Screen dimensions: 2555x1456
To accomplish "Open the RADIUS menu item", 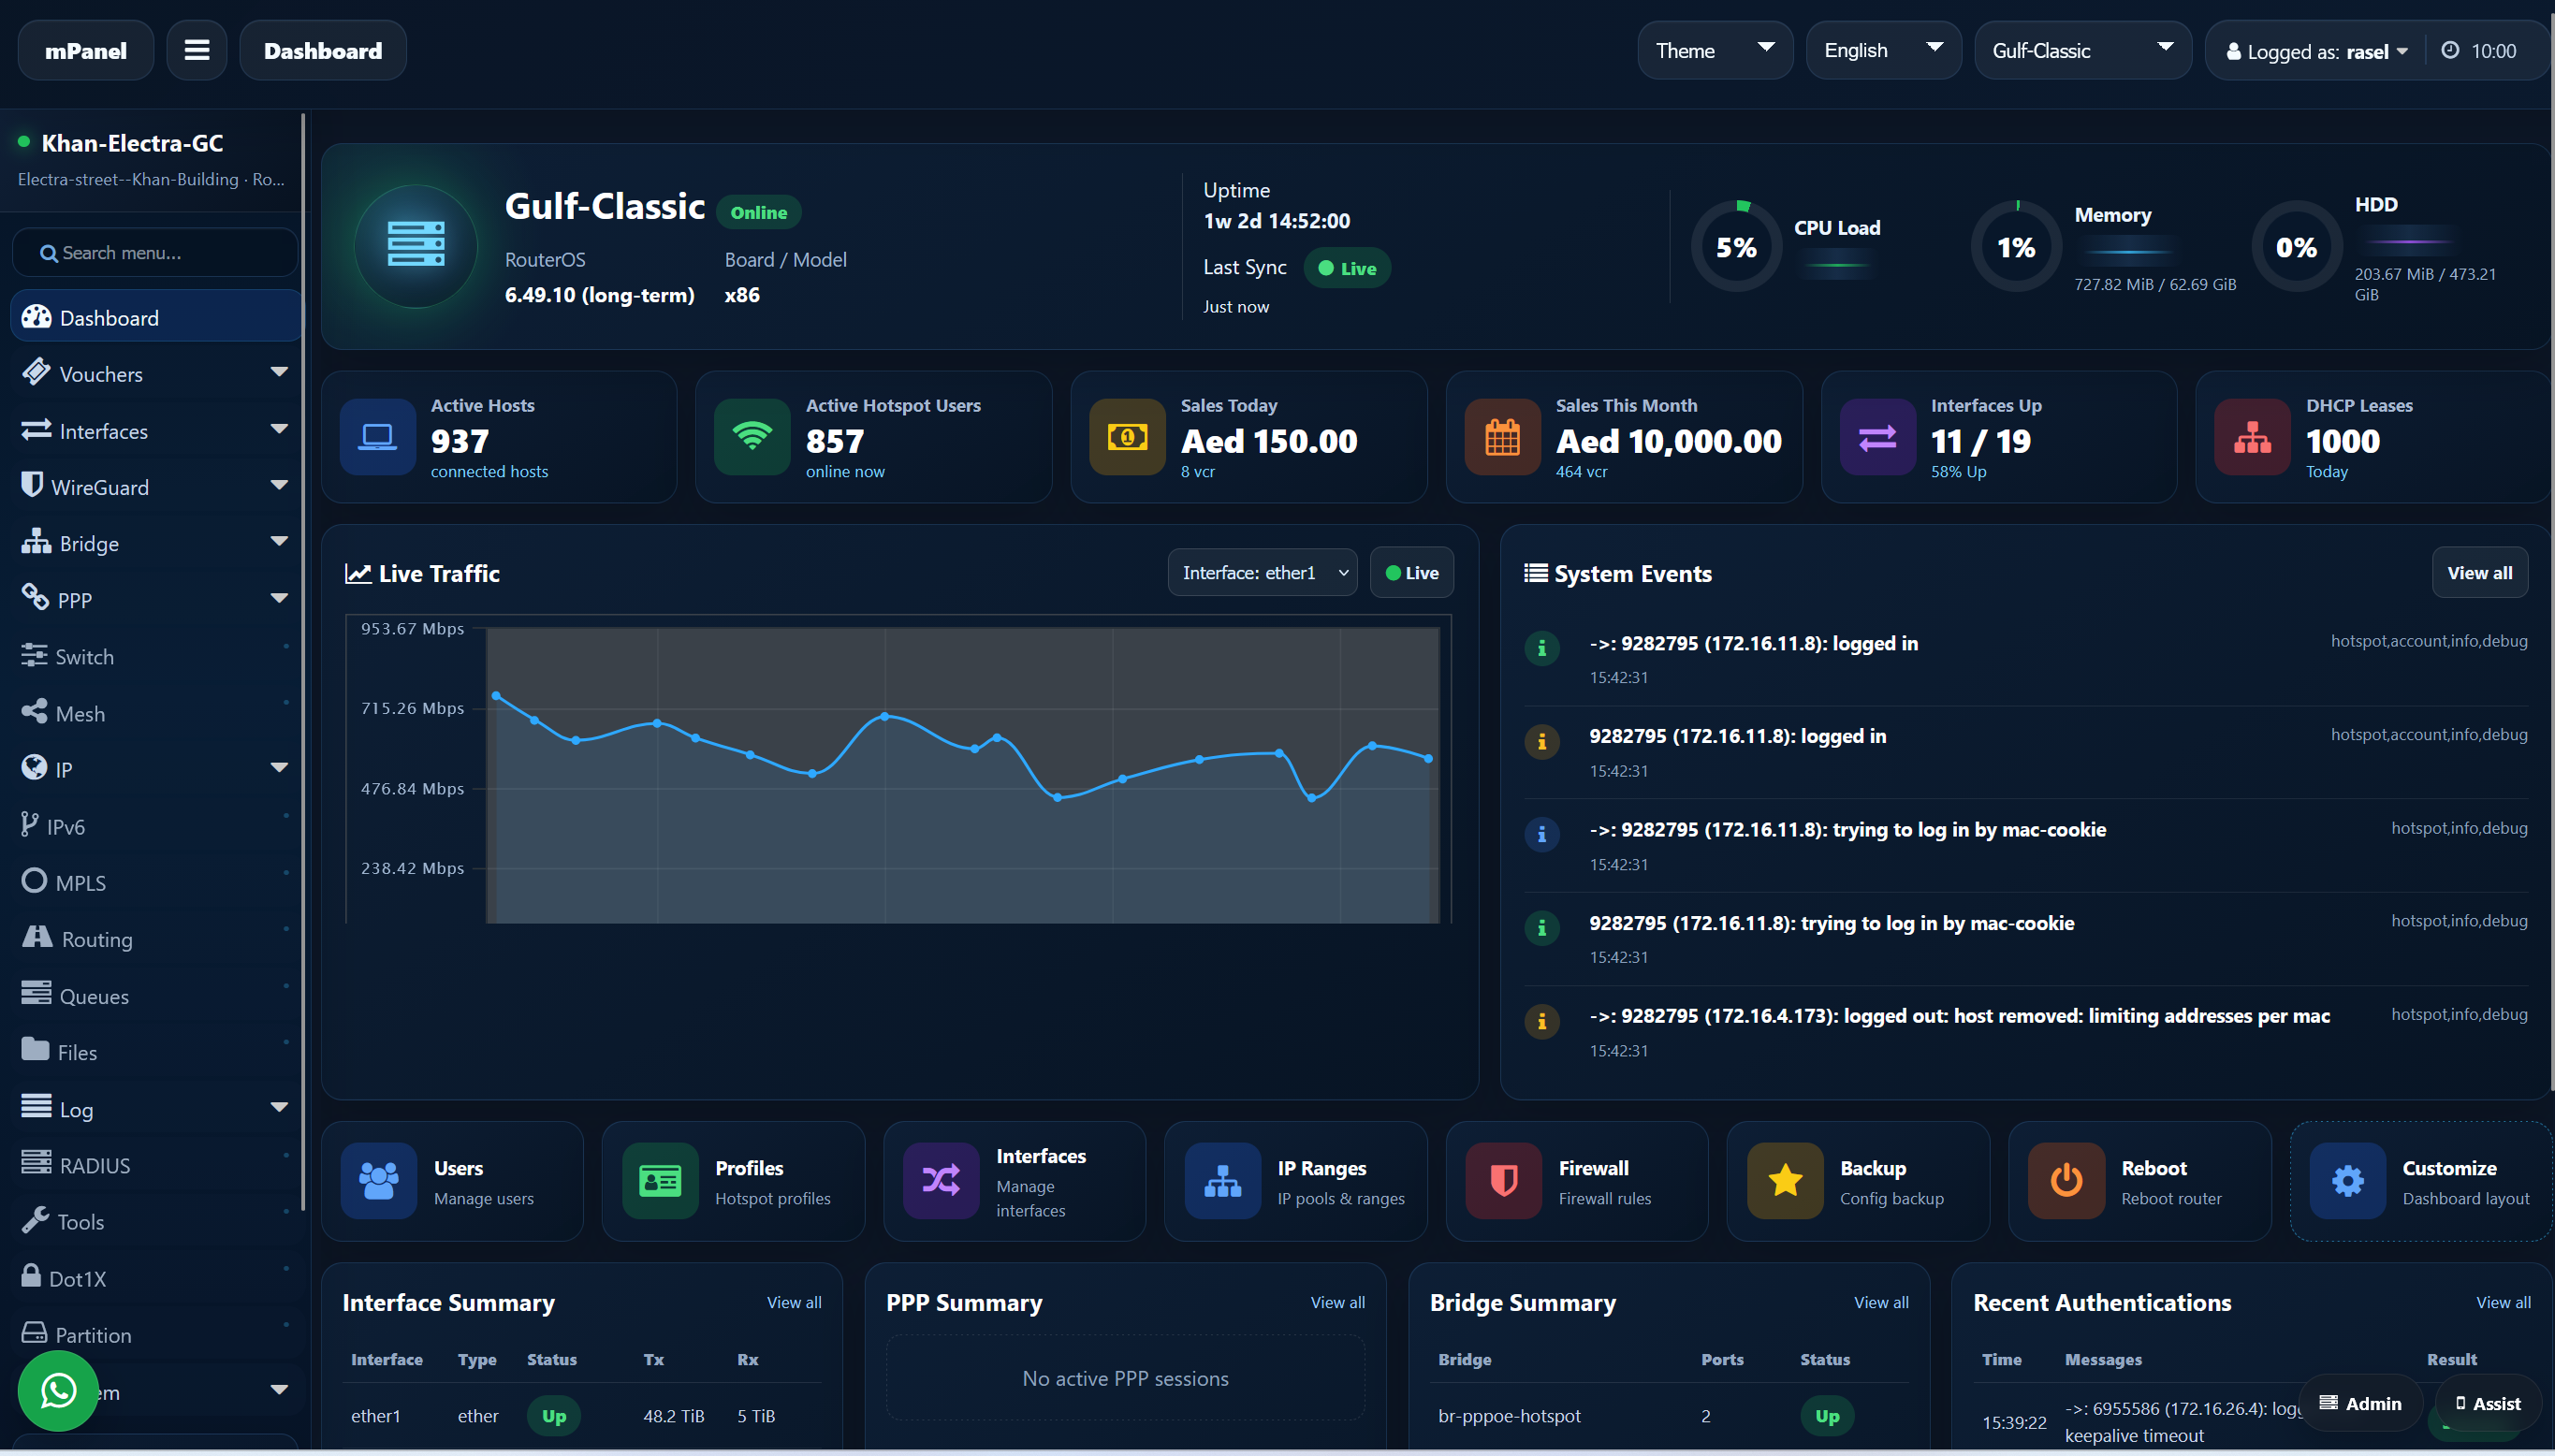I will point(155,1165).
